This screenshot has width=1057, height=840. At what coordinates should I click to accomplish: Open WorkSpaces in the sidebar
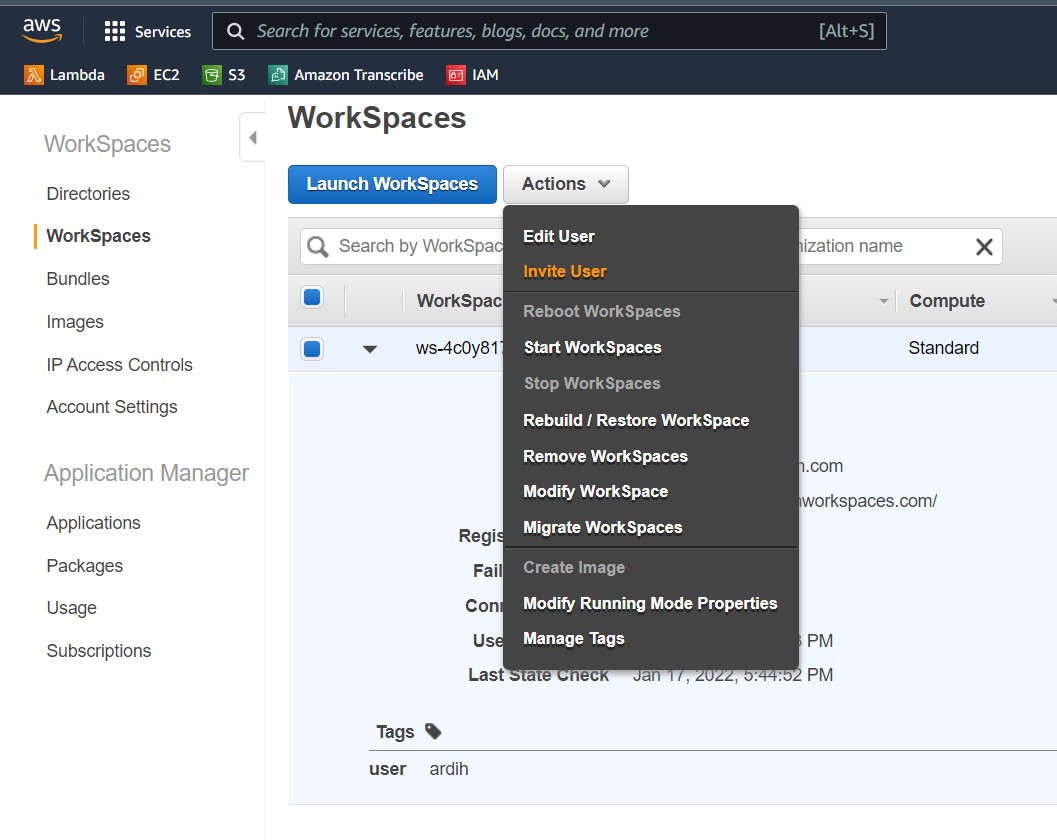pyautogui.click(x=98, y=236)
